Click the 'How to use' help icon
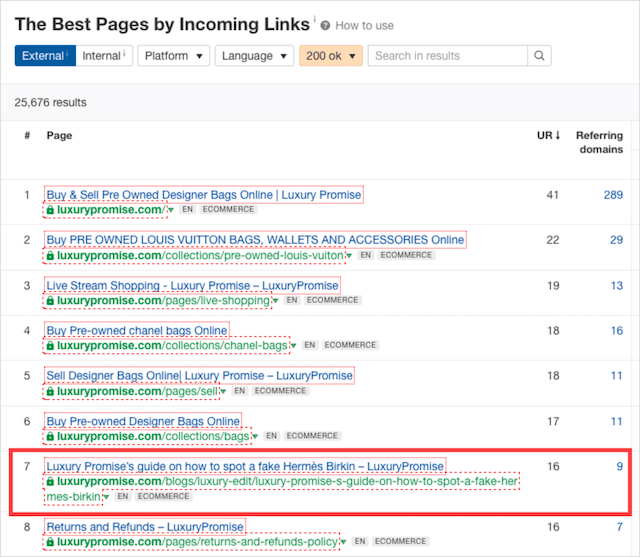 tap(327, 25)
